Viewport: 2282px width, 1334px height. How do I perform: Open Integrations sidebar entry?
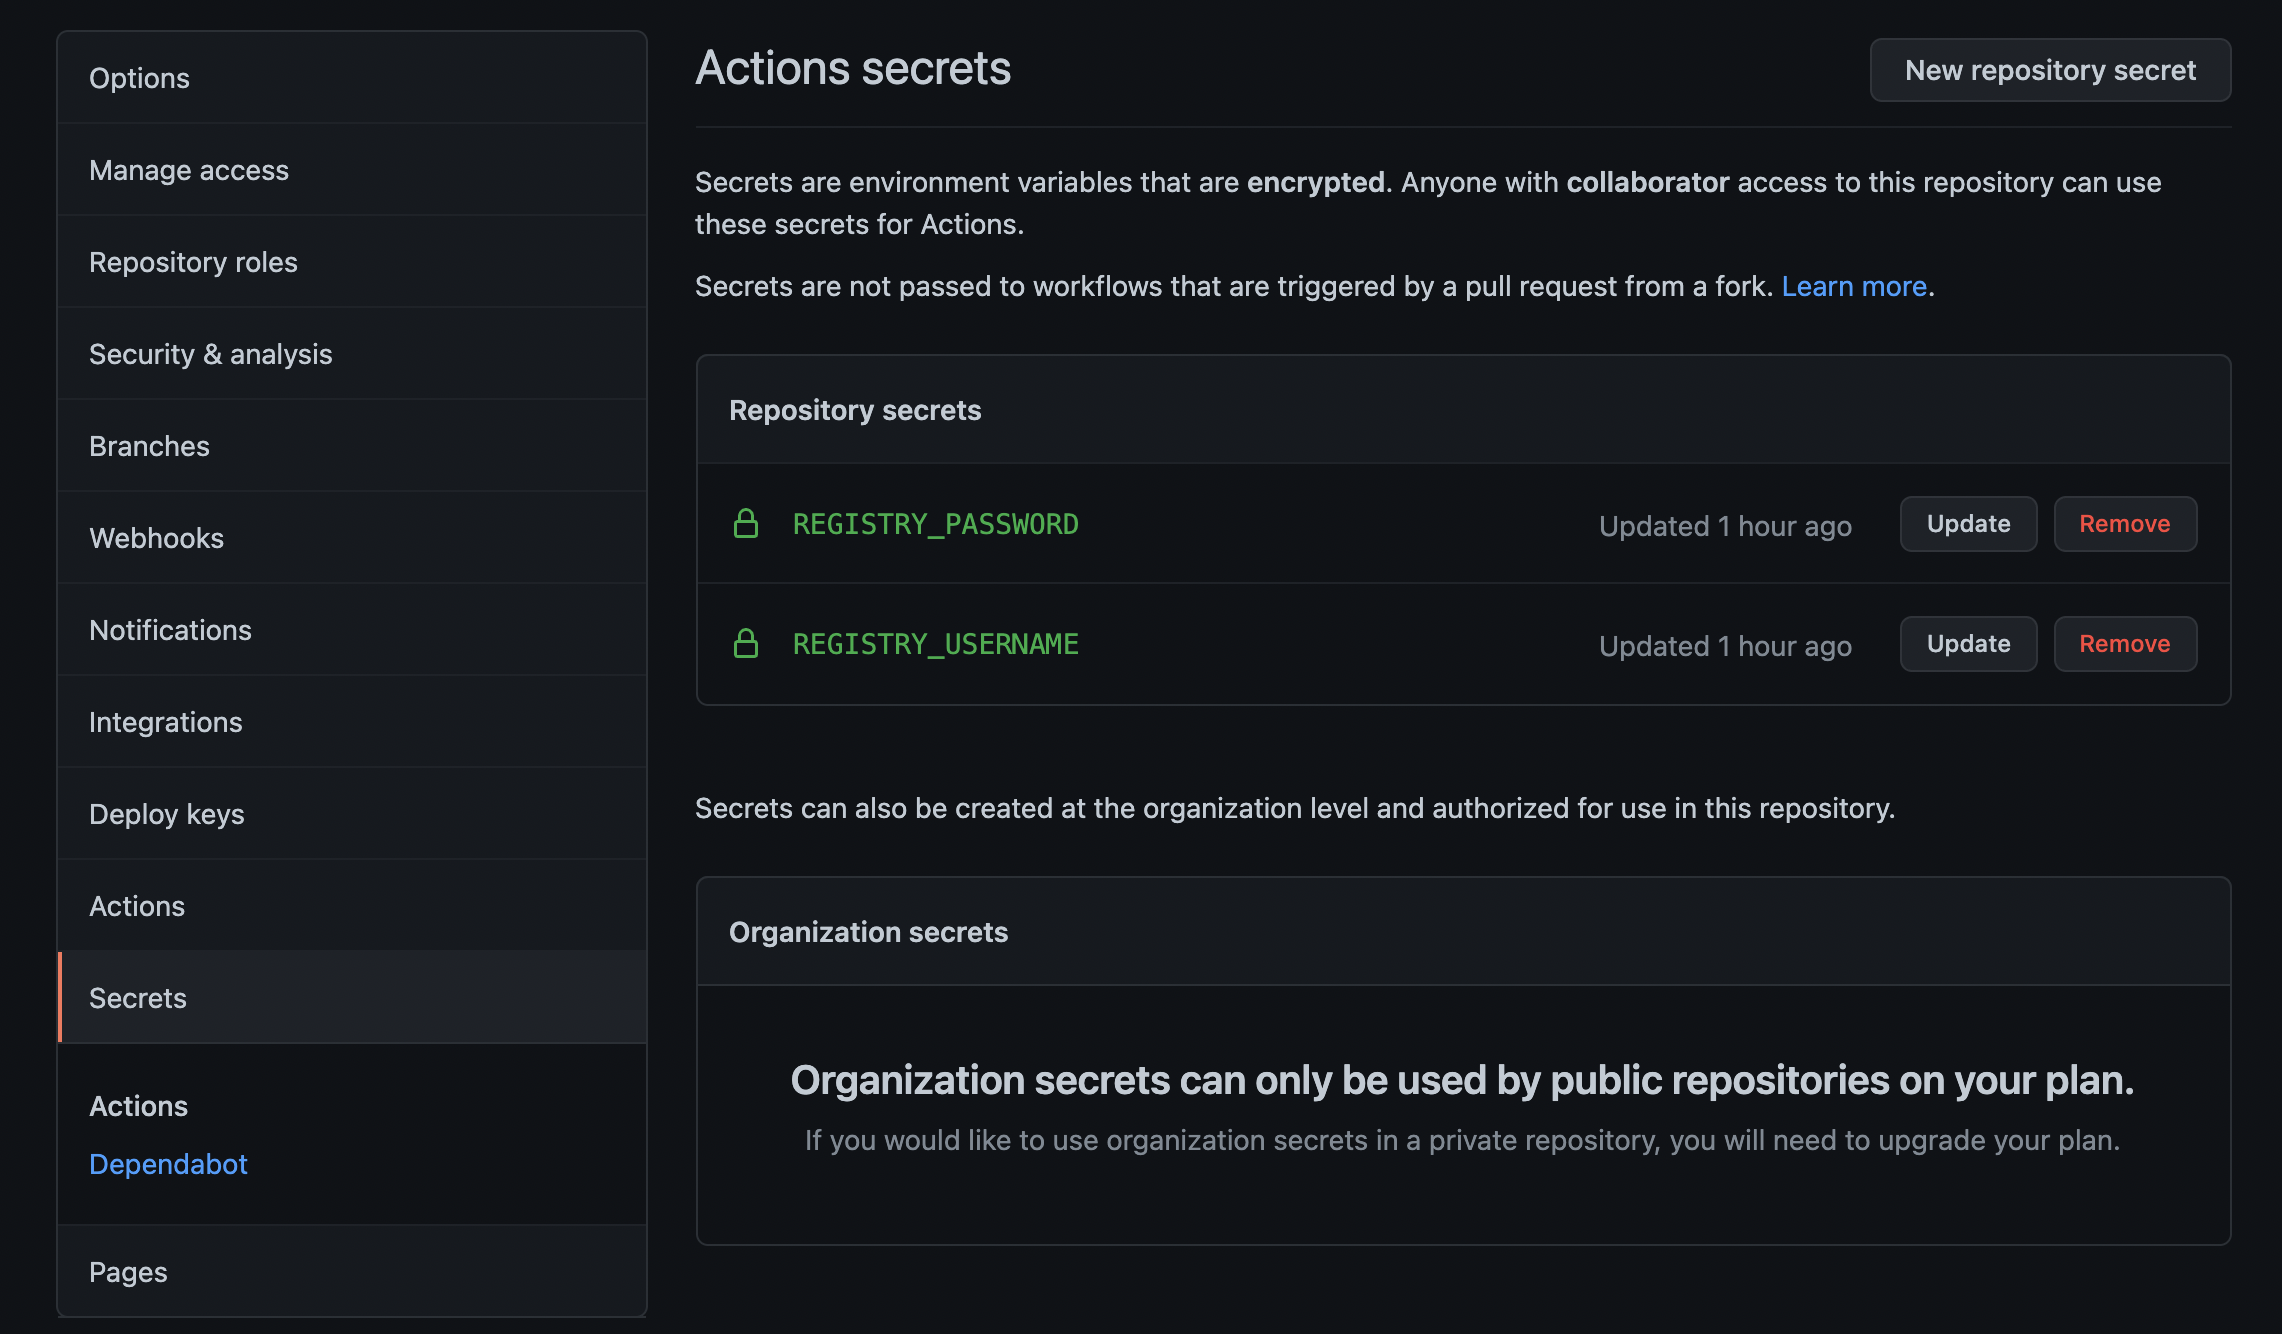[x=165, y=722]
